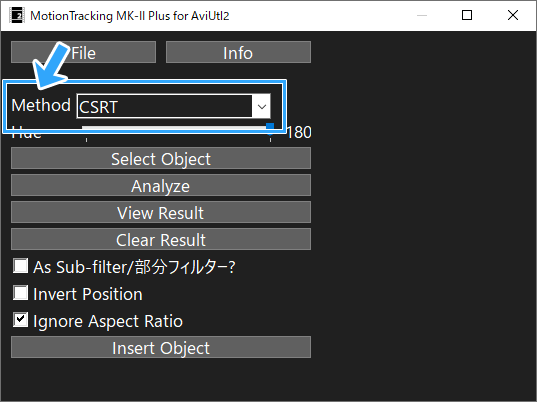Open the Method combo box showing CSRT

click(x=174, y=106)
